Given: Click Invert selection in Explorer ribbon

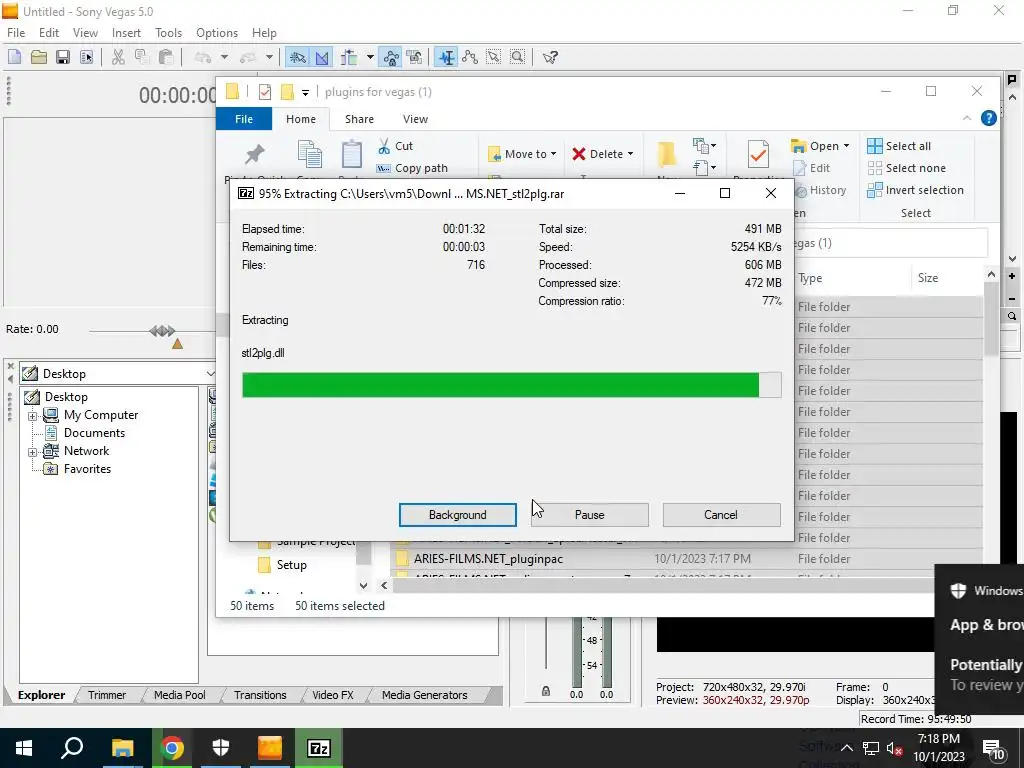Looking at the screenshot, I should point(916,190).
